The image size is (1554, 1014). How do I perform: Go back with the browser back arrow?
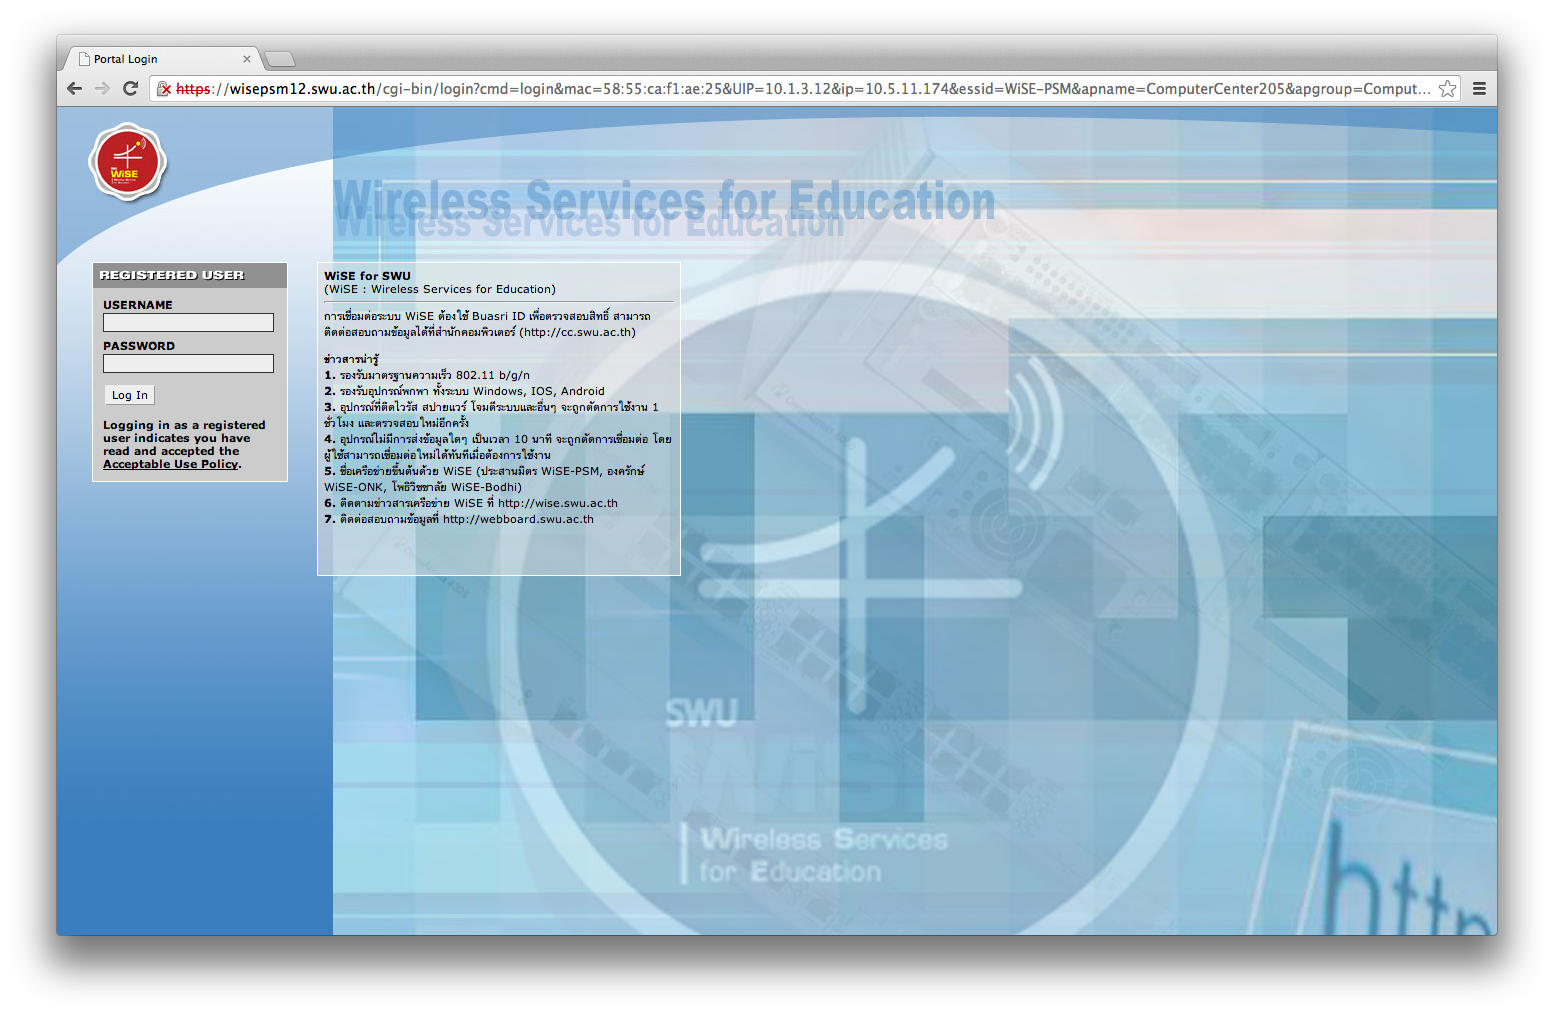(x=74, y=88)
